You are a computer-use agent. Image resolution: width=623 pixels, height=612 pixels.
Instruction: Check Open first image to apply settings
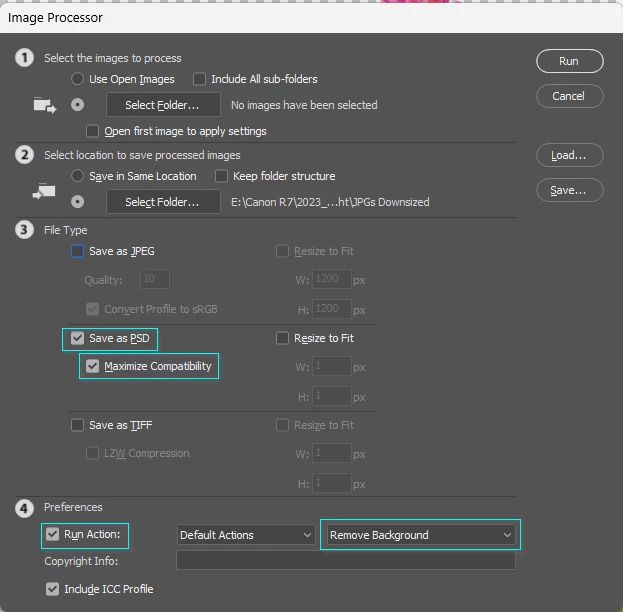click(92, 131)
